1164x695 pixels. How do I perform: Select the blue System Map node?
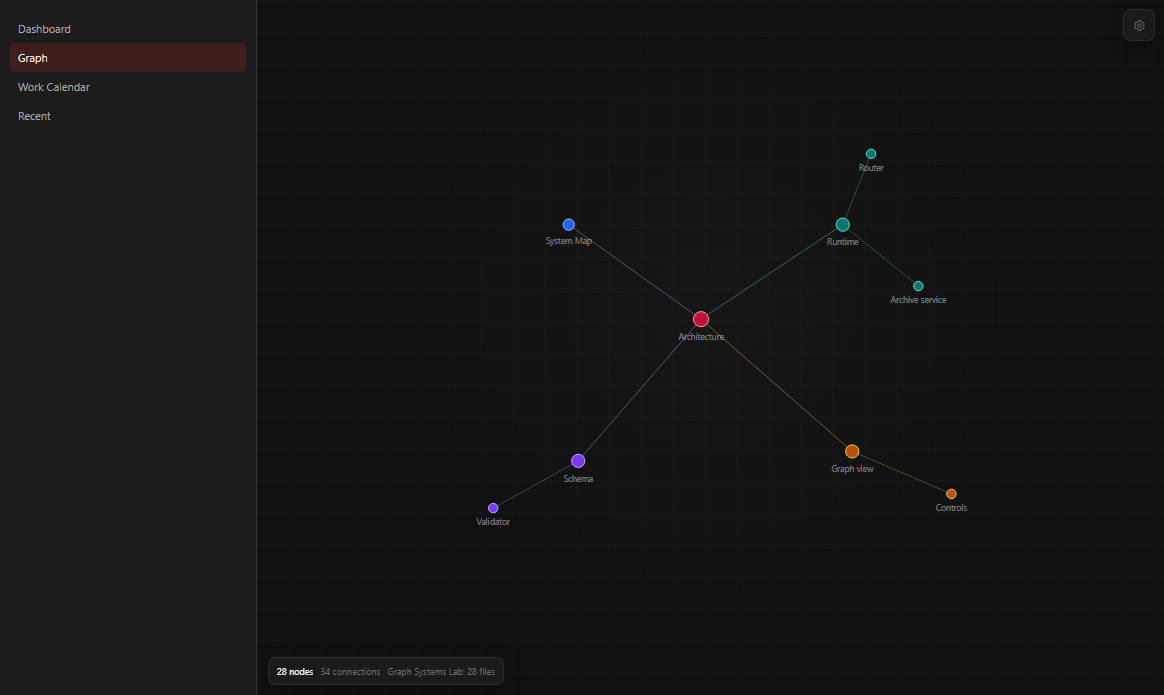569,224
